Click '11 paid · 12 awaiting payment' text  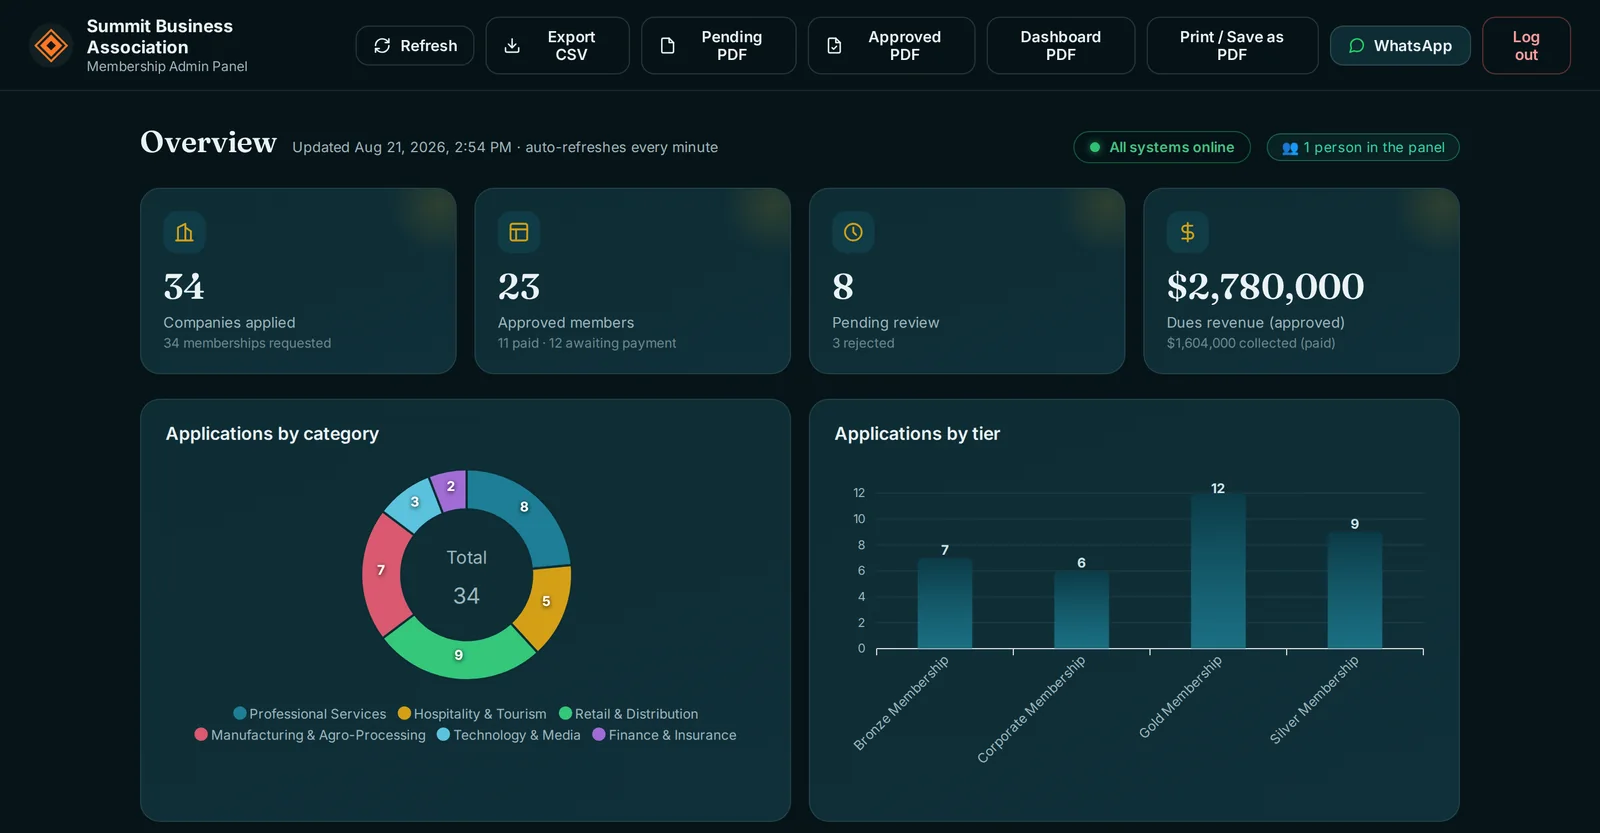587,343
